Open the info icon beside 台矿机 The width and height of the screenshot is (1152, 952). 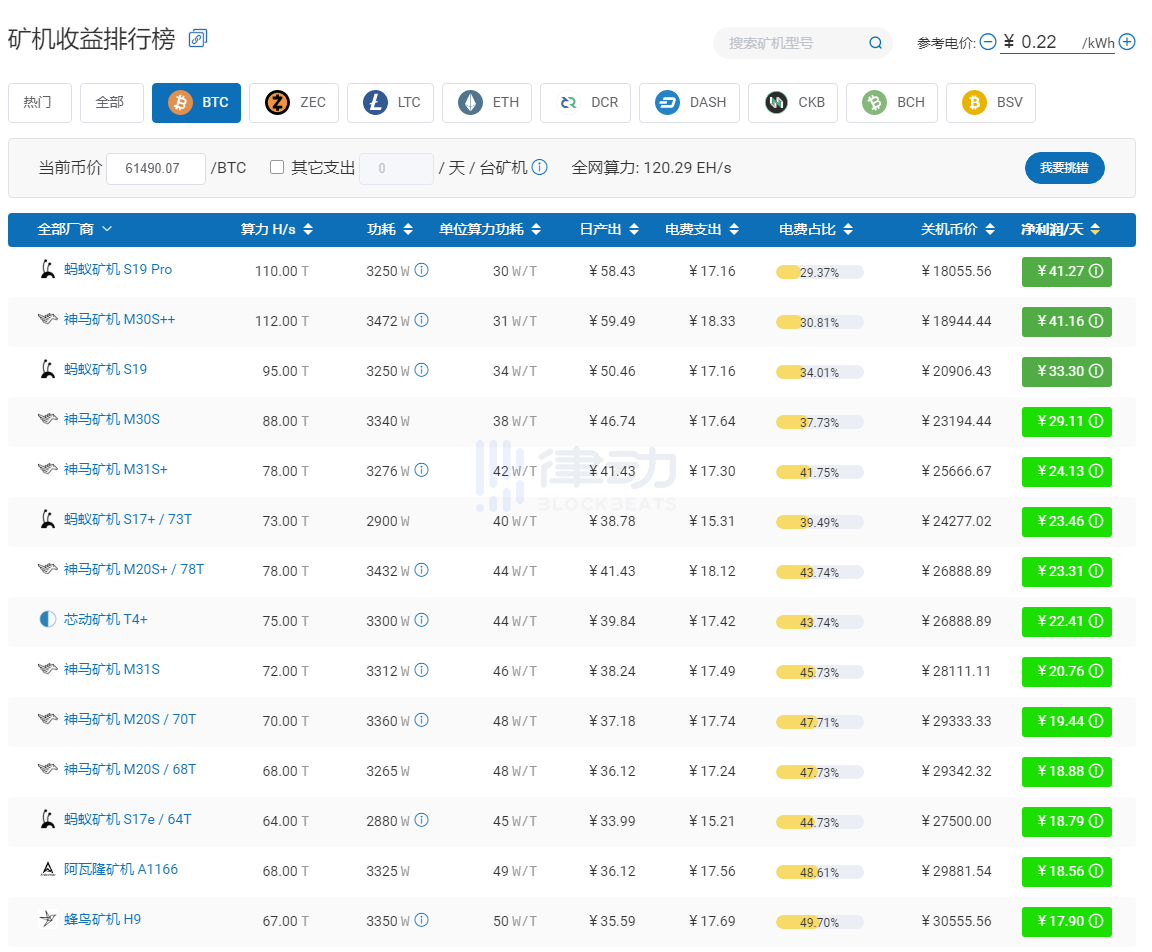pos(540,167)
